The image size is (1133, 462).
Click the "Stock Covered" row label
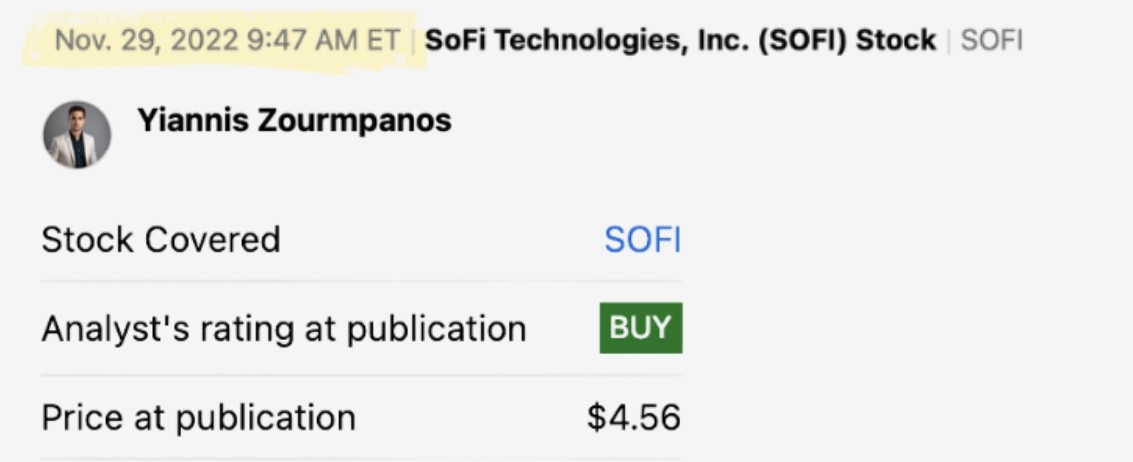(160, 240)
